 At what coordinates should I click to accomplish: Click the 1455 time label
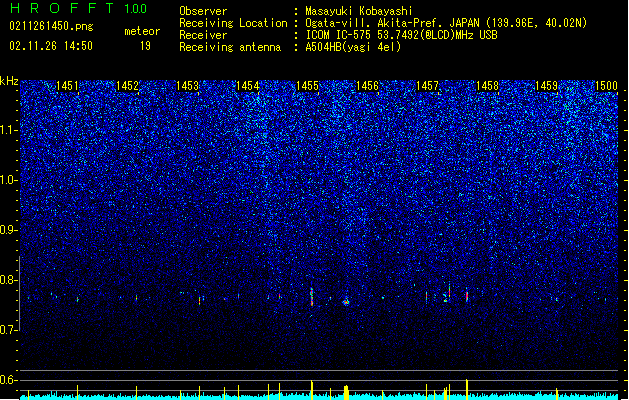tap(307, 86)
